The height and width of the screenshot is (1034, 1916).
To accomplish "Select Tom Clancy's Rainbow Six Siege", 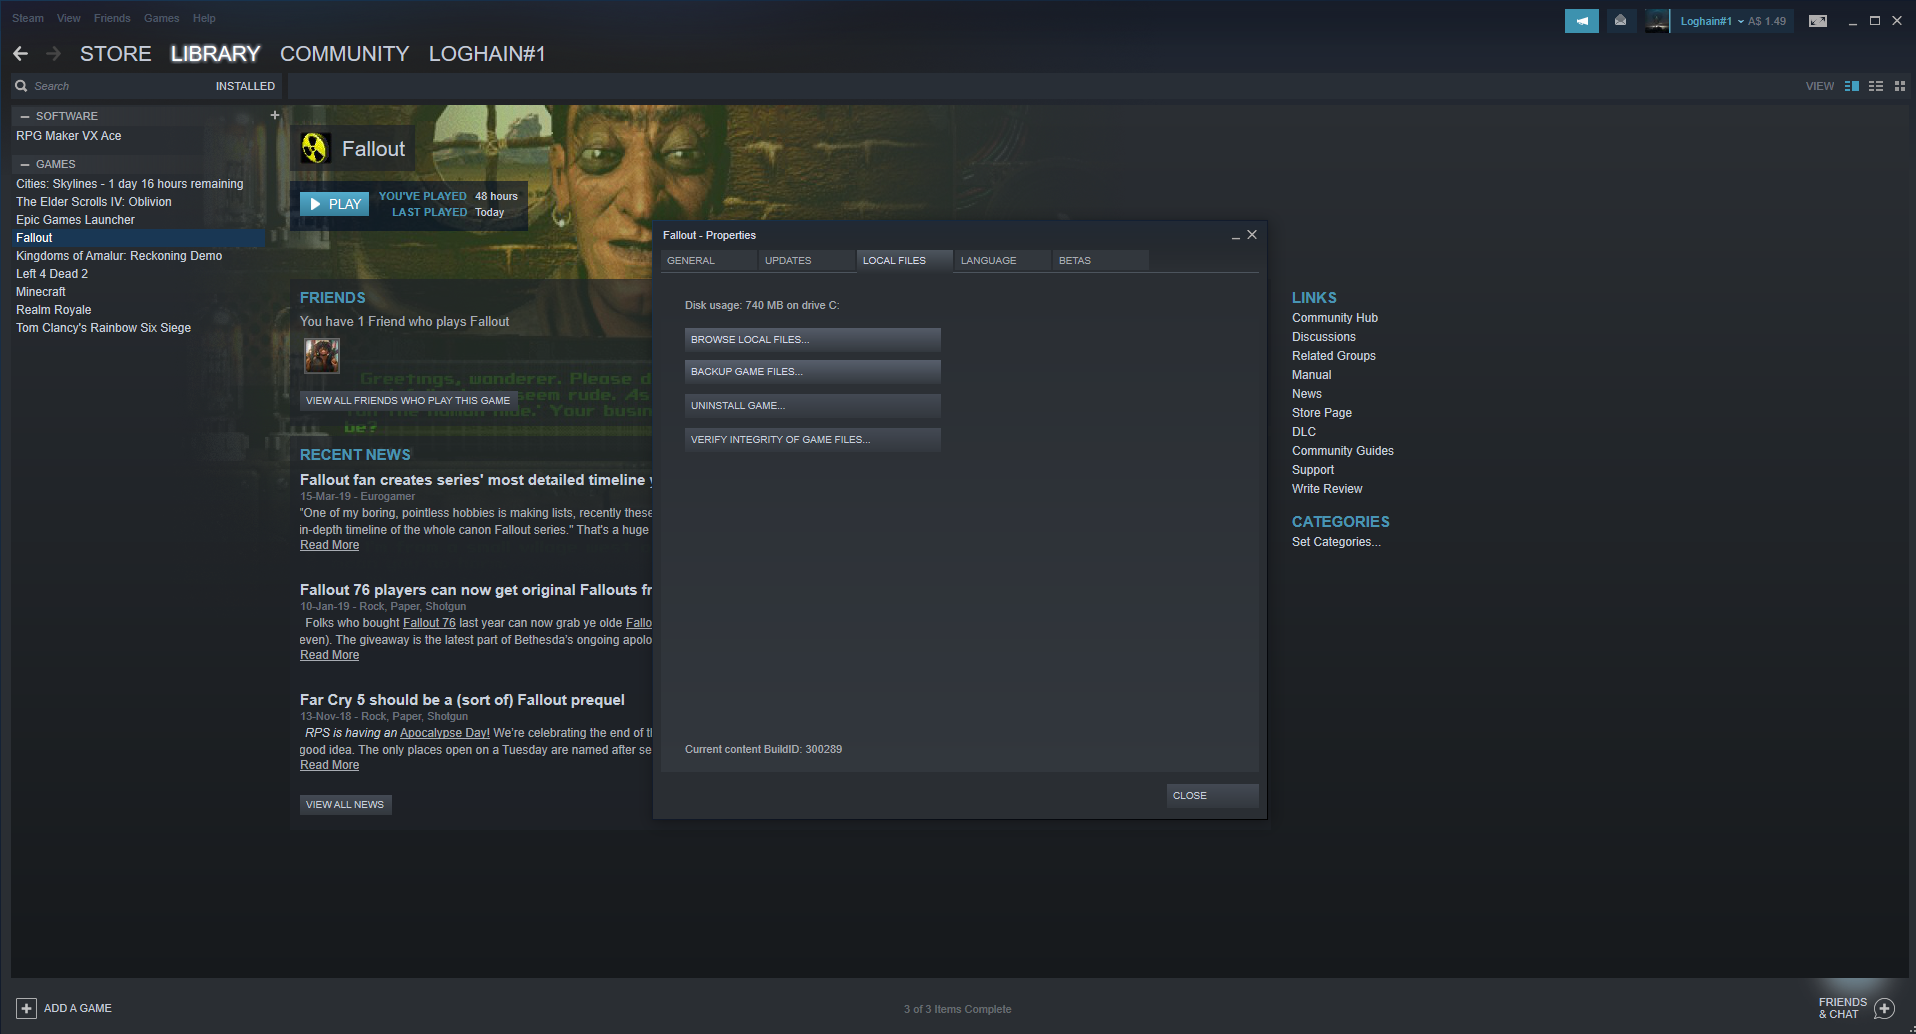I will 103,328.
